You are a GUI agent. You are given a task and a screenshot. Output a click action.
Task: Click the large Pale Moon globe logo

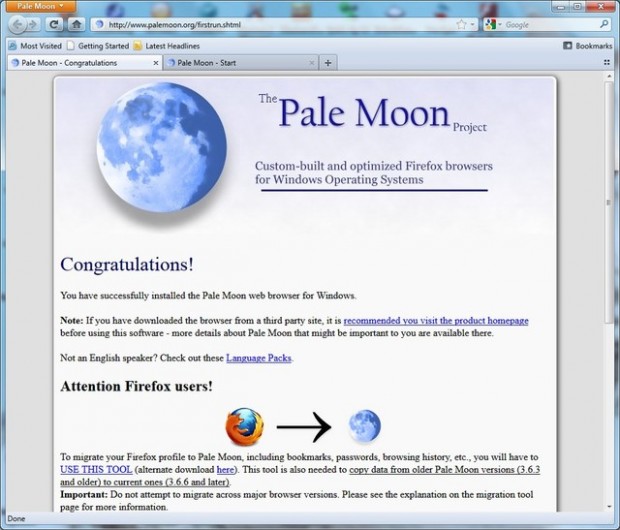162,147
